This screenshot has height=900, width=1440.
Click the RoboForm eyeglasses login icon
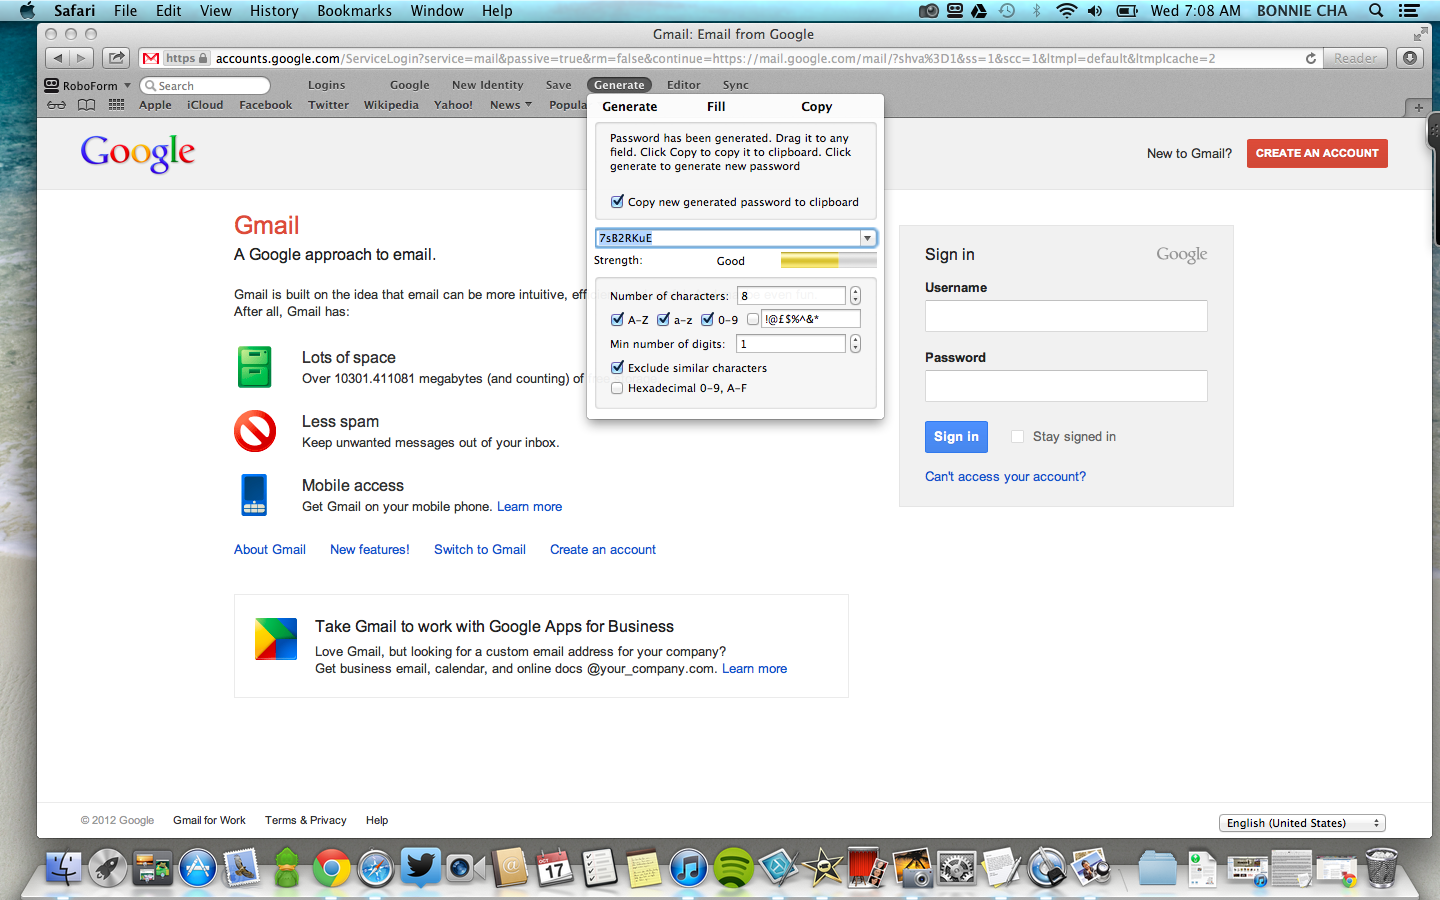(56, 104)
